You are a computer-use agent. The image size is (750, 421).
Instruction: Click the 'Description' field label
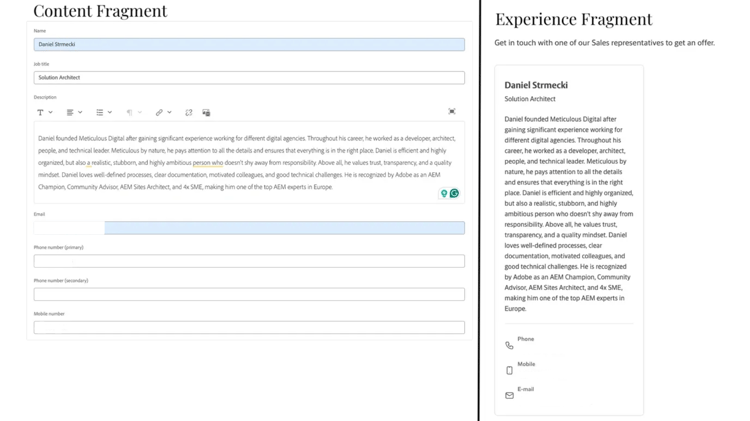pyautogui.click(x=45, y=97)
